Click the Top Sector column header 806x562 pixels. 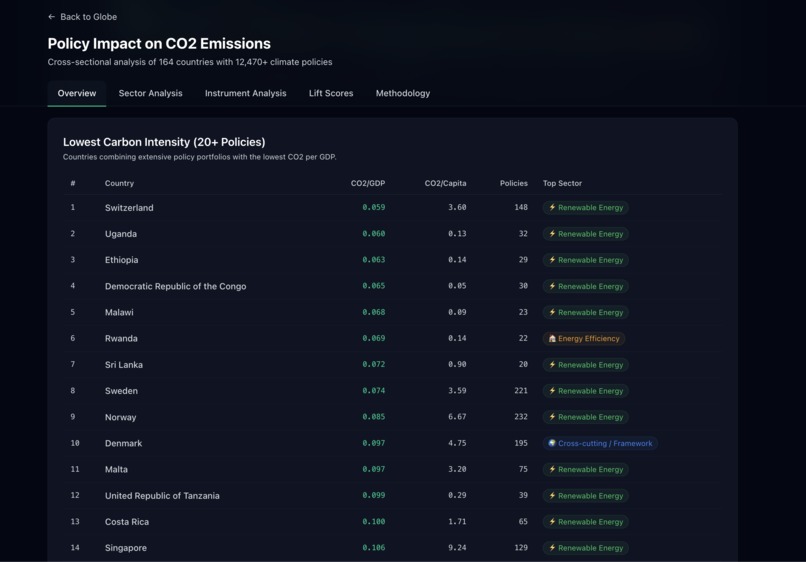point(562,183)
